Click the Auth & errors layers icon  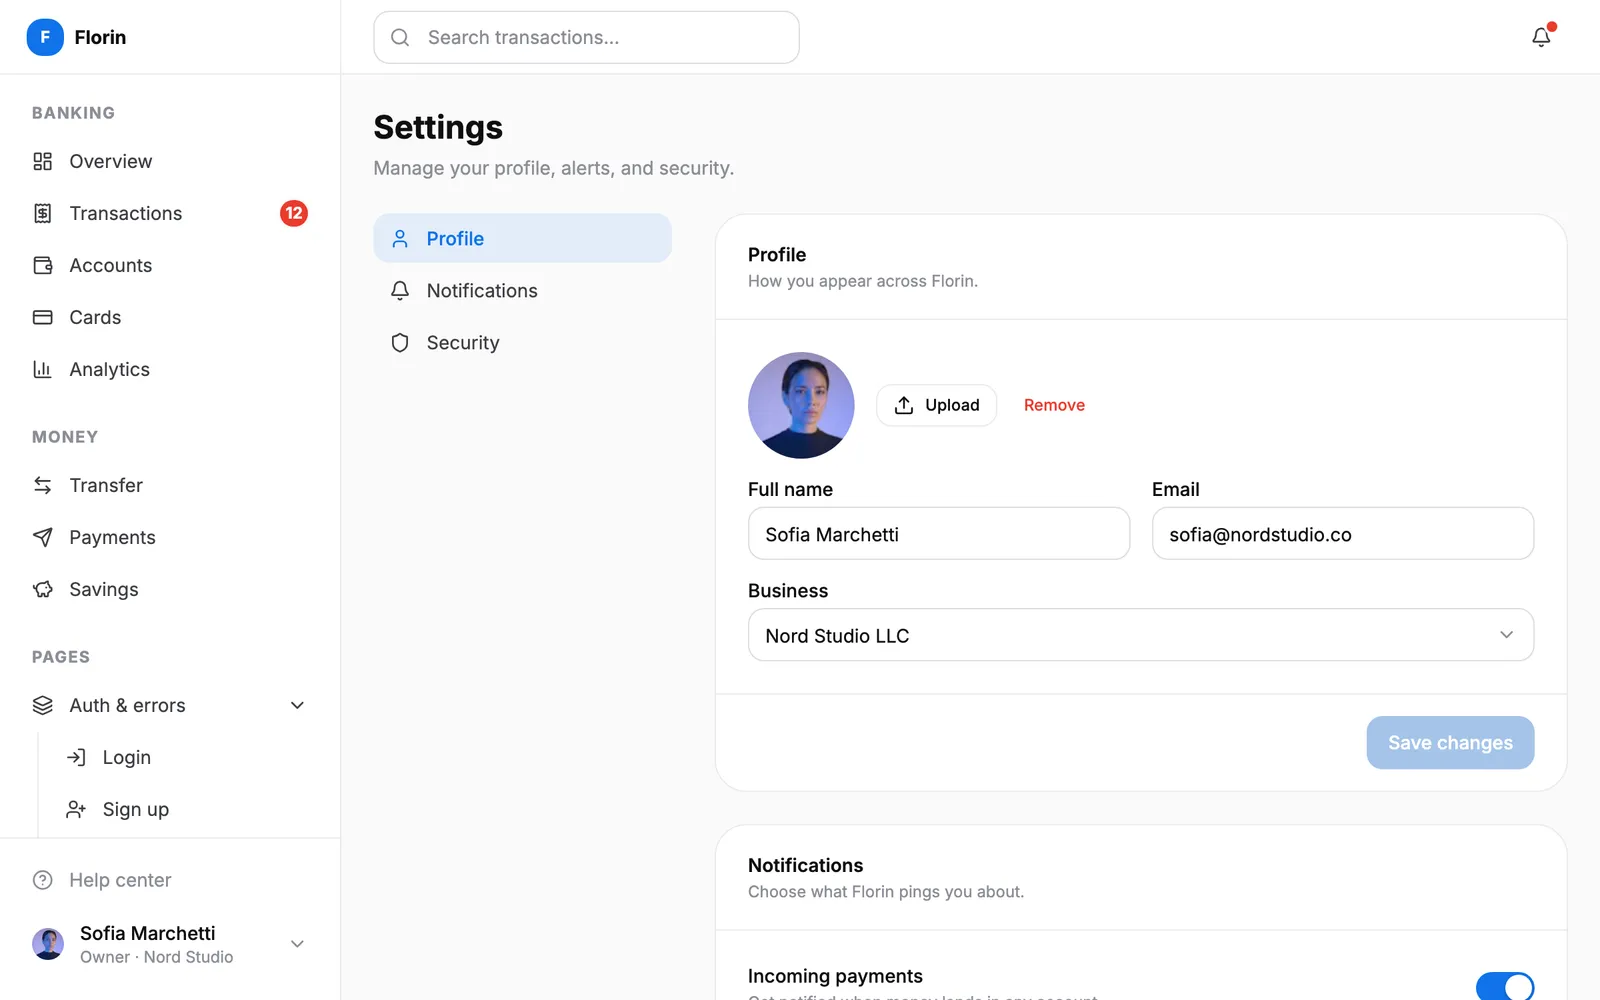[42, 705]
